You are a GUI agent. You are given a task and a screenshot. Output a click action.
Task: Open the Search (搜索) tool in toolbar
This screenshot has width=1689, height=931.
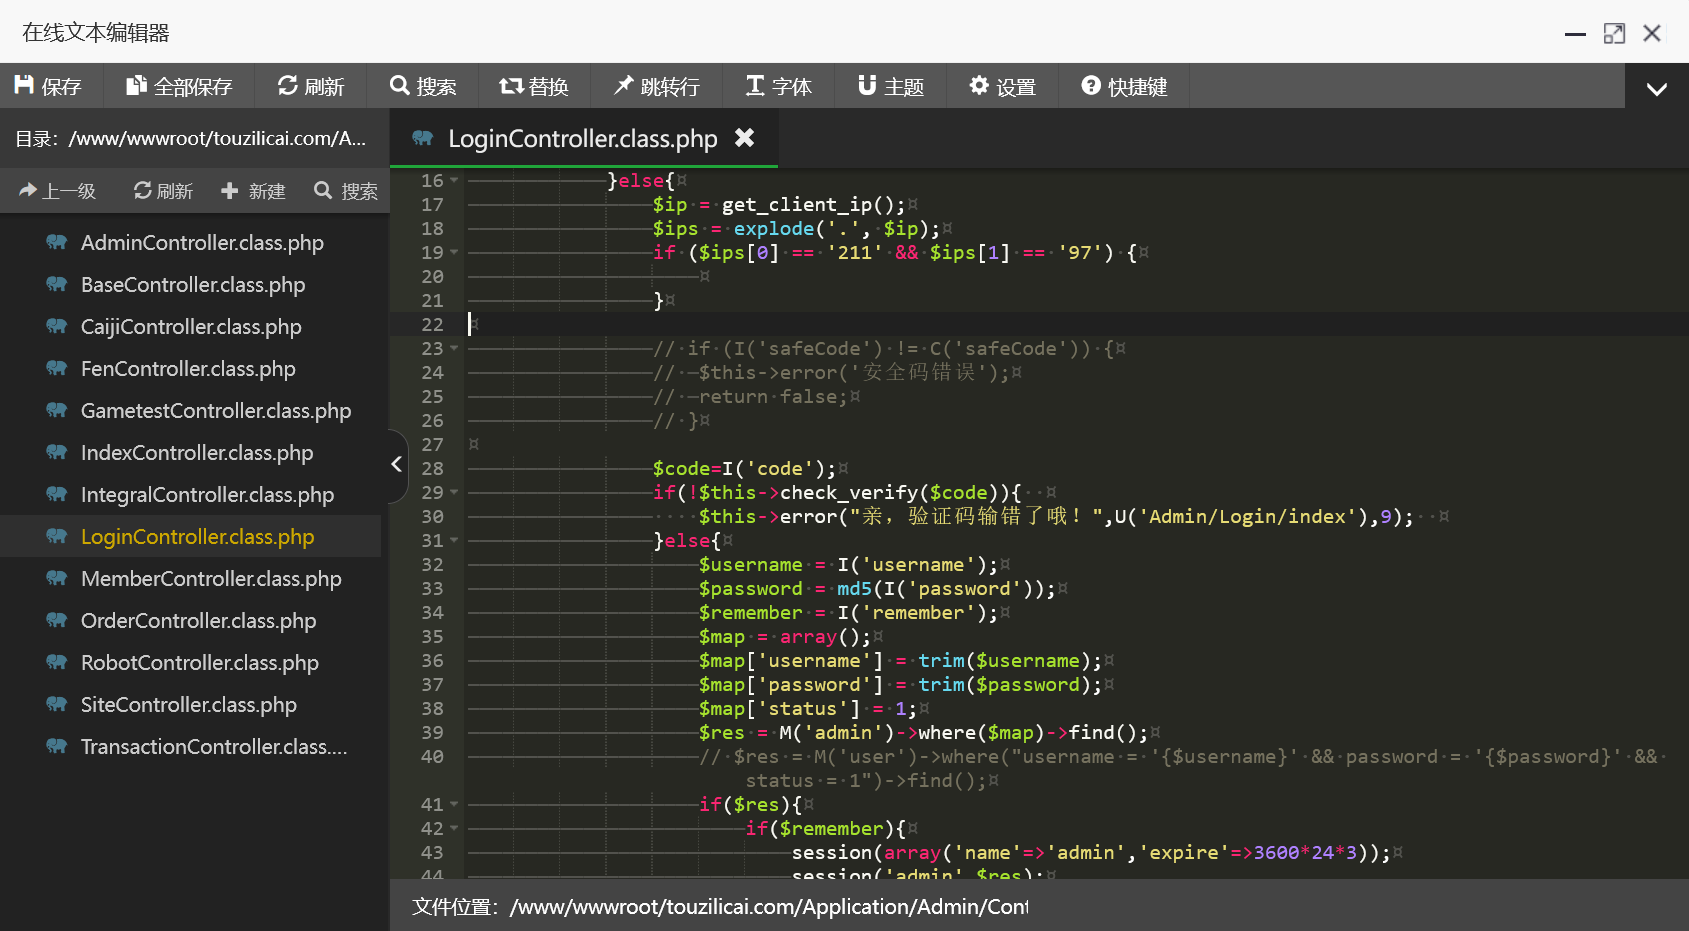422,86
